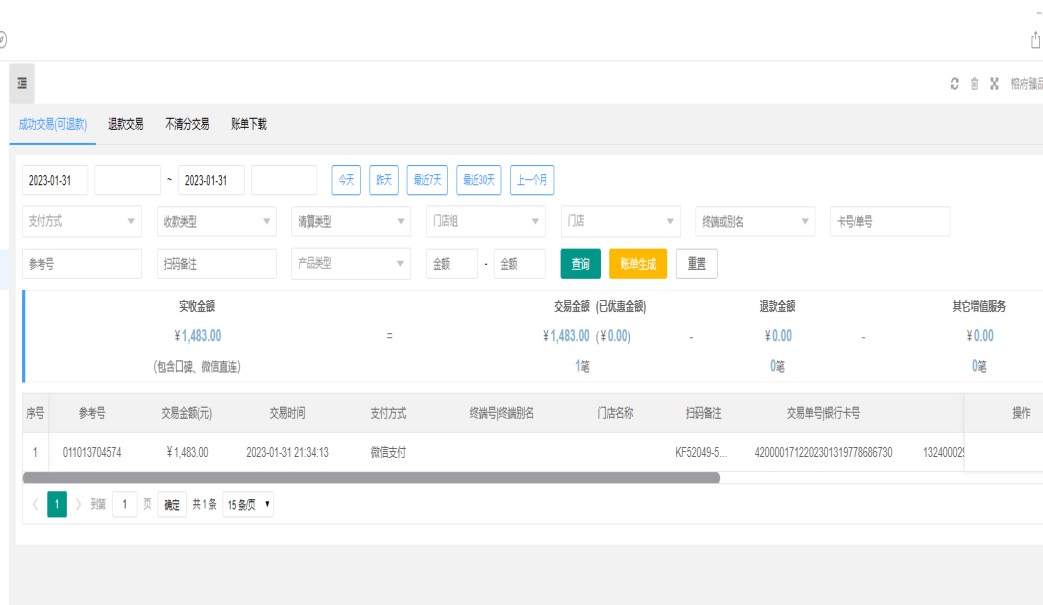Click the trash can icon
This screenshot has height=605, width=1043.
(974, 84)
